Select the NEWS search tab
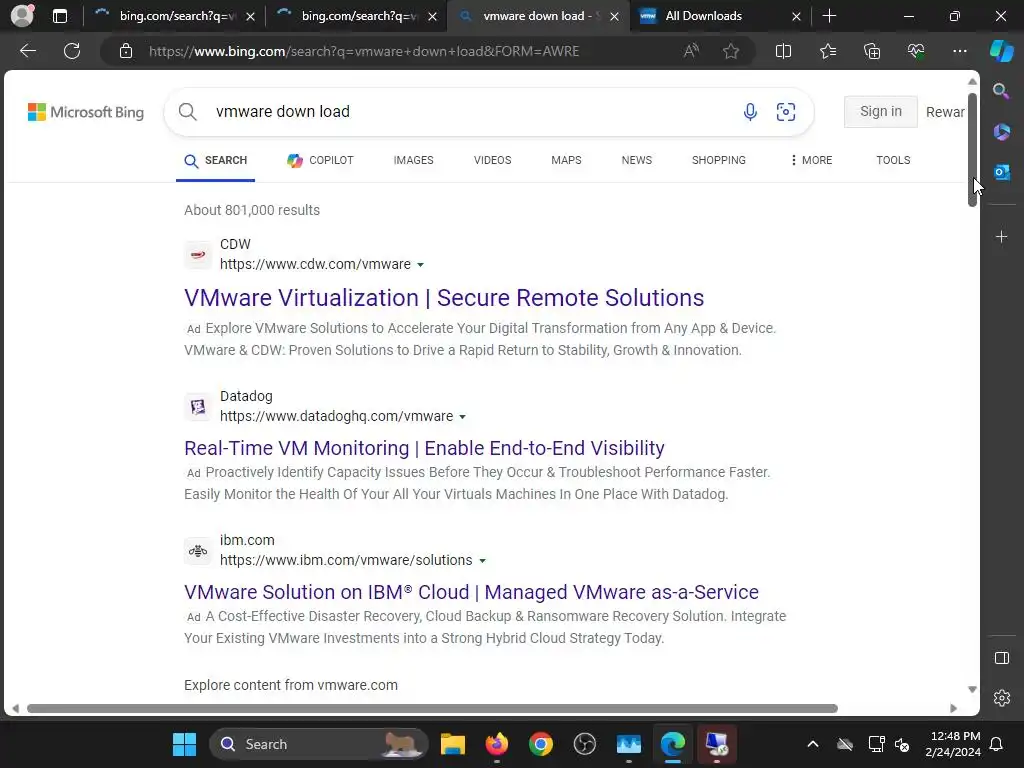This screenshot has height=768, width=1024. tap(637, 160)
